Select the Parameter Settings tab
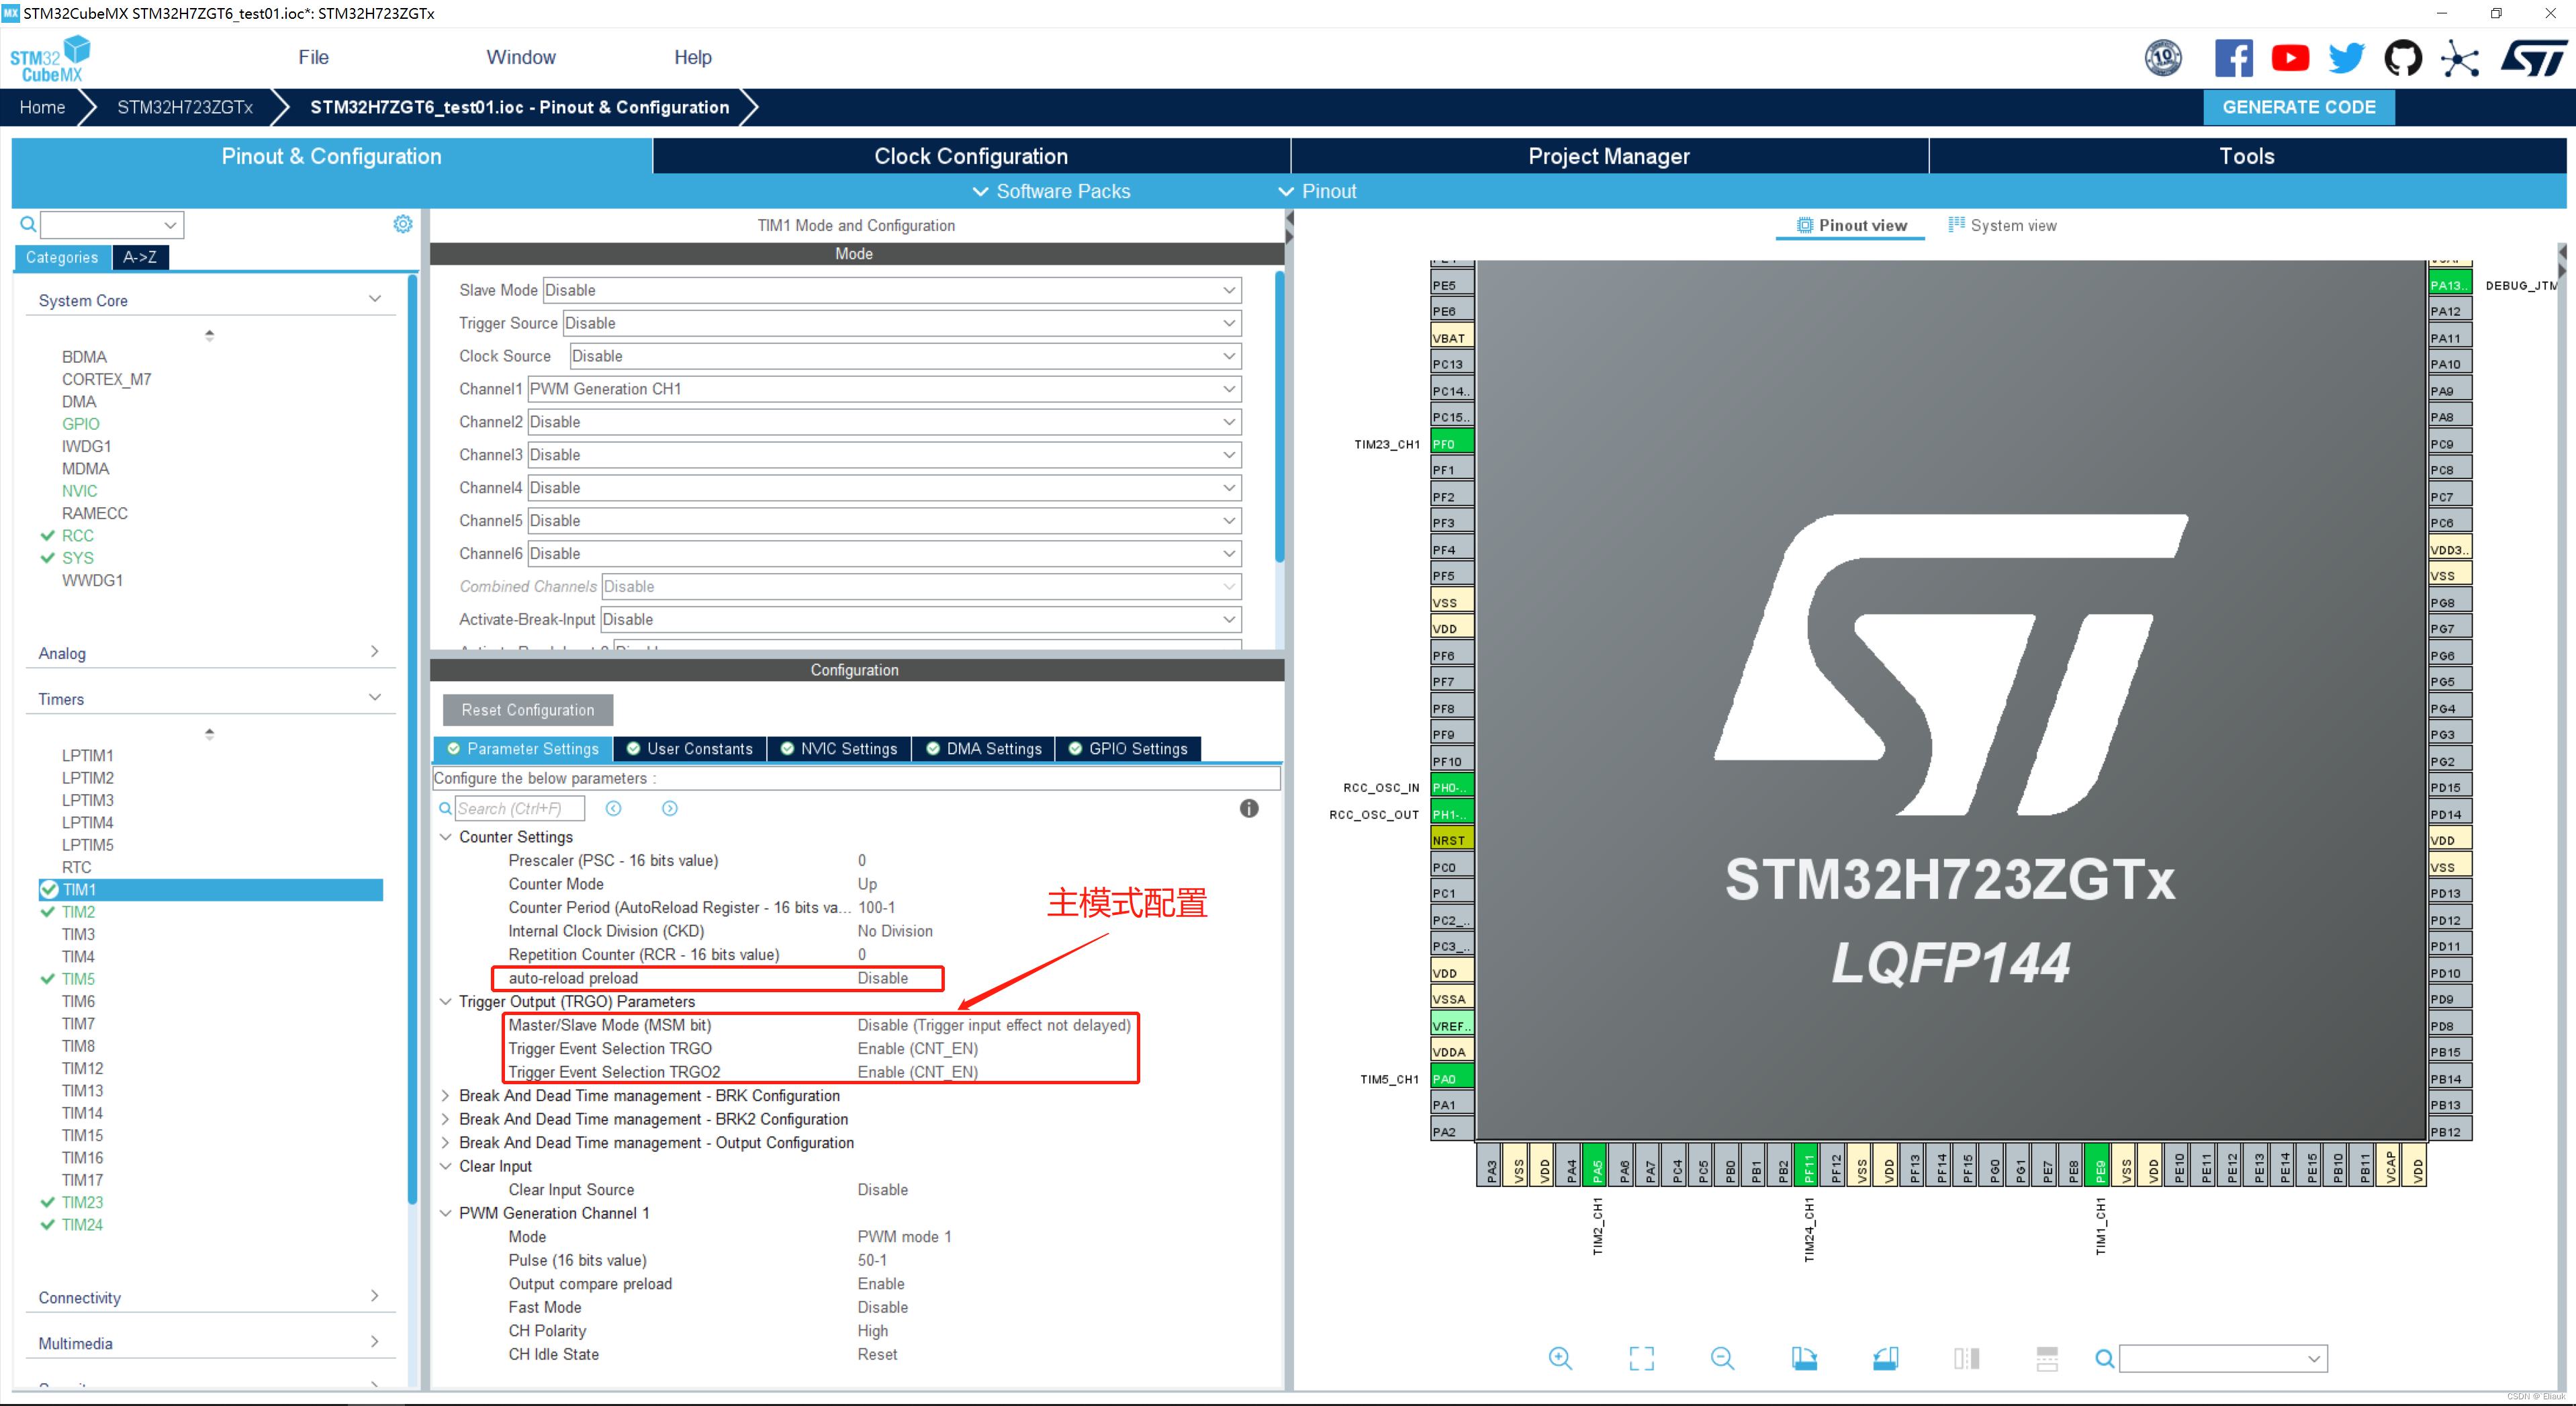The height and width of the screenshot is (1406, 2576). pyautogui.click(x=528, y=748)
